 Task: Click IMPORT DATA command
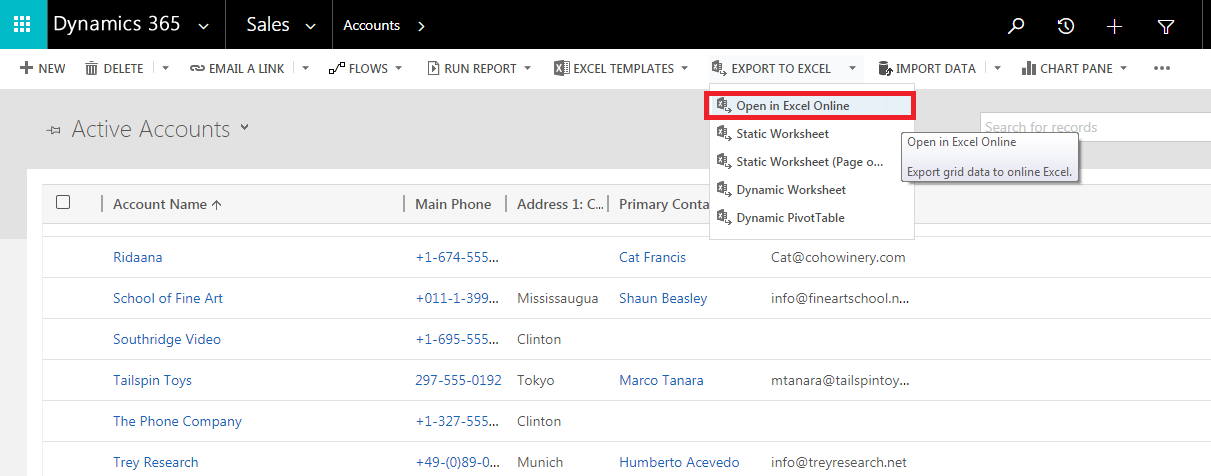pos(927,69)
